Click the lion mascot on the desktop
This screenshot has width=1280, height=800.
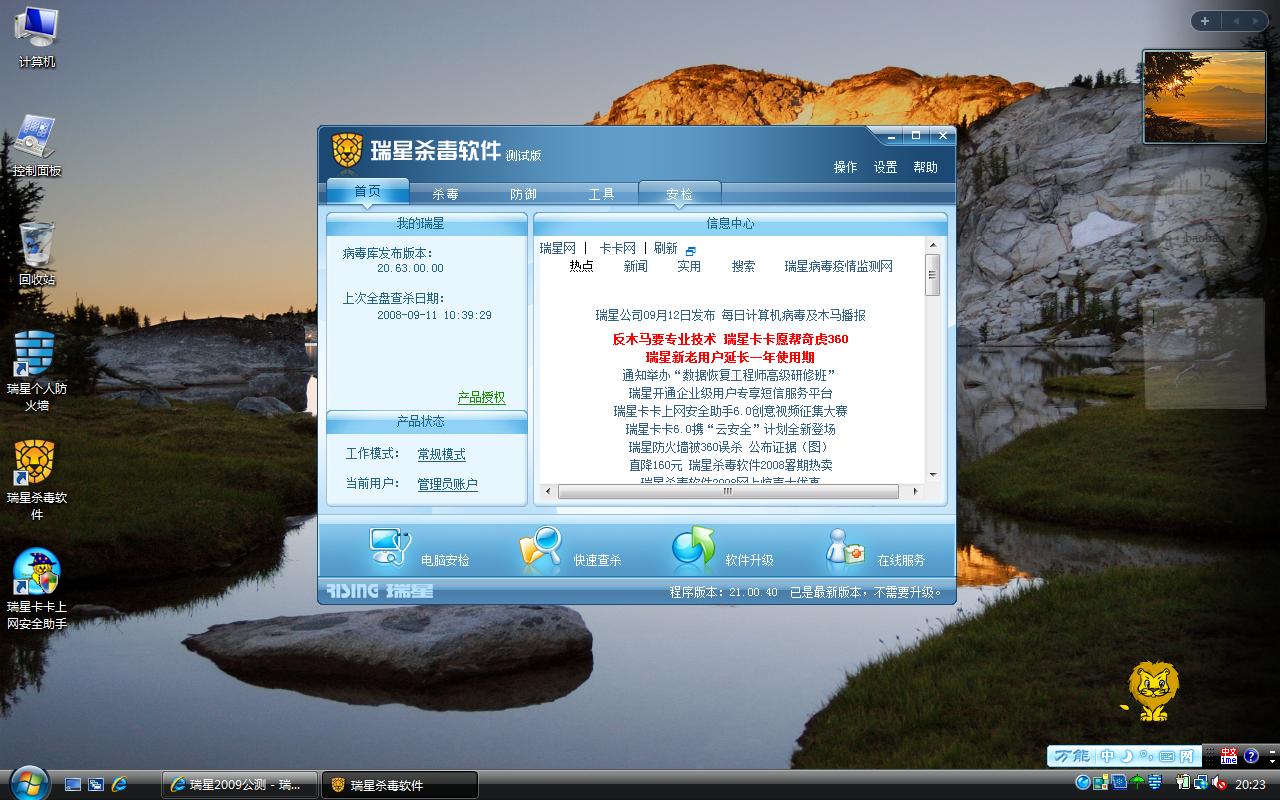(x=1154, y=691)
